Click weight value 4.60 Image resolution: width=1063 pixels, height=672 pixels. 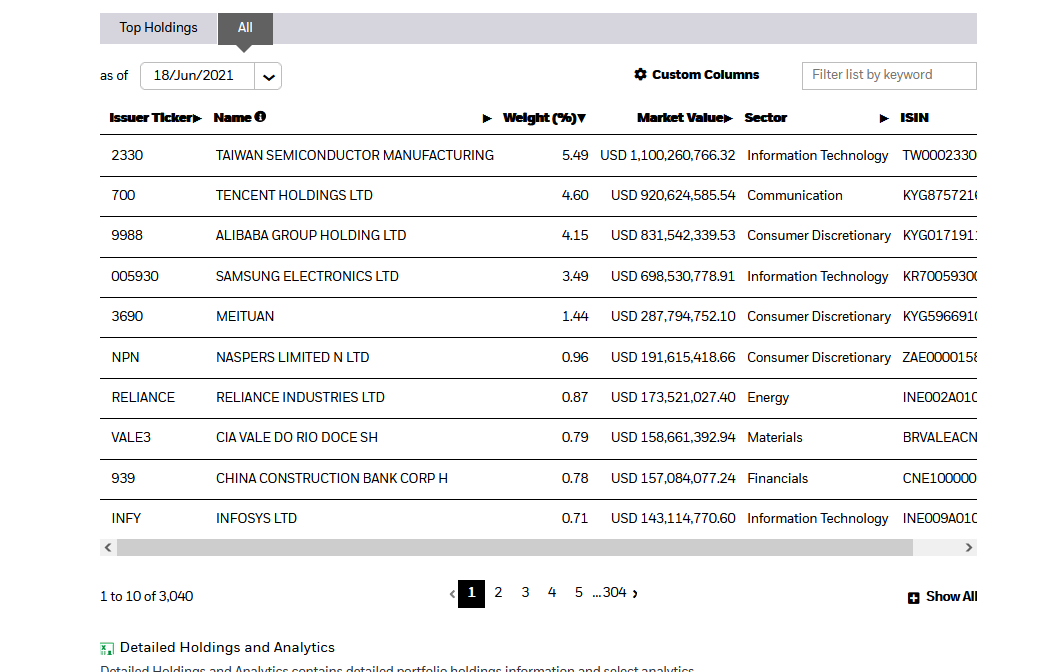[575, 195]
